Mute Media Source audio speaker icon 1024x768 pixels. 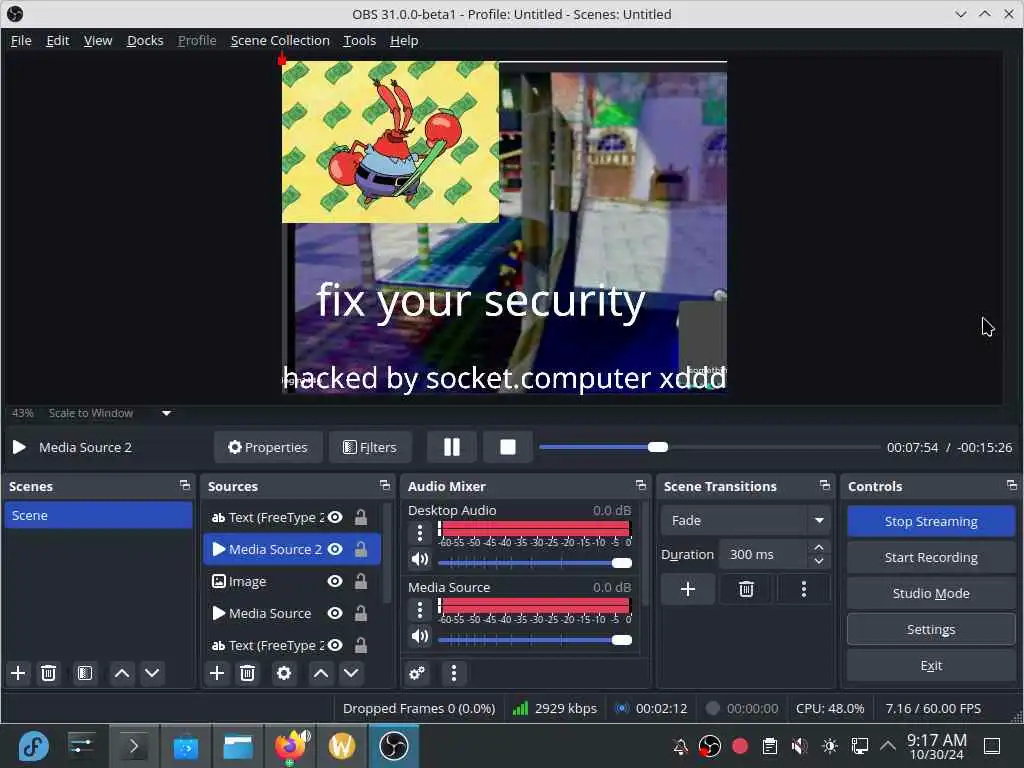click(420, 637)
